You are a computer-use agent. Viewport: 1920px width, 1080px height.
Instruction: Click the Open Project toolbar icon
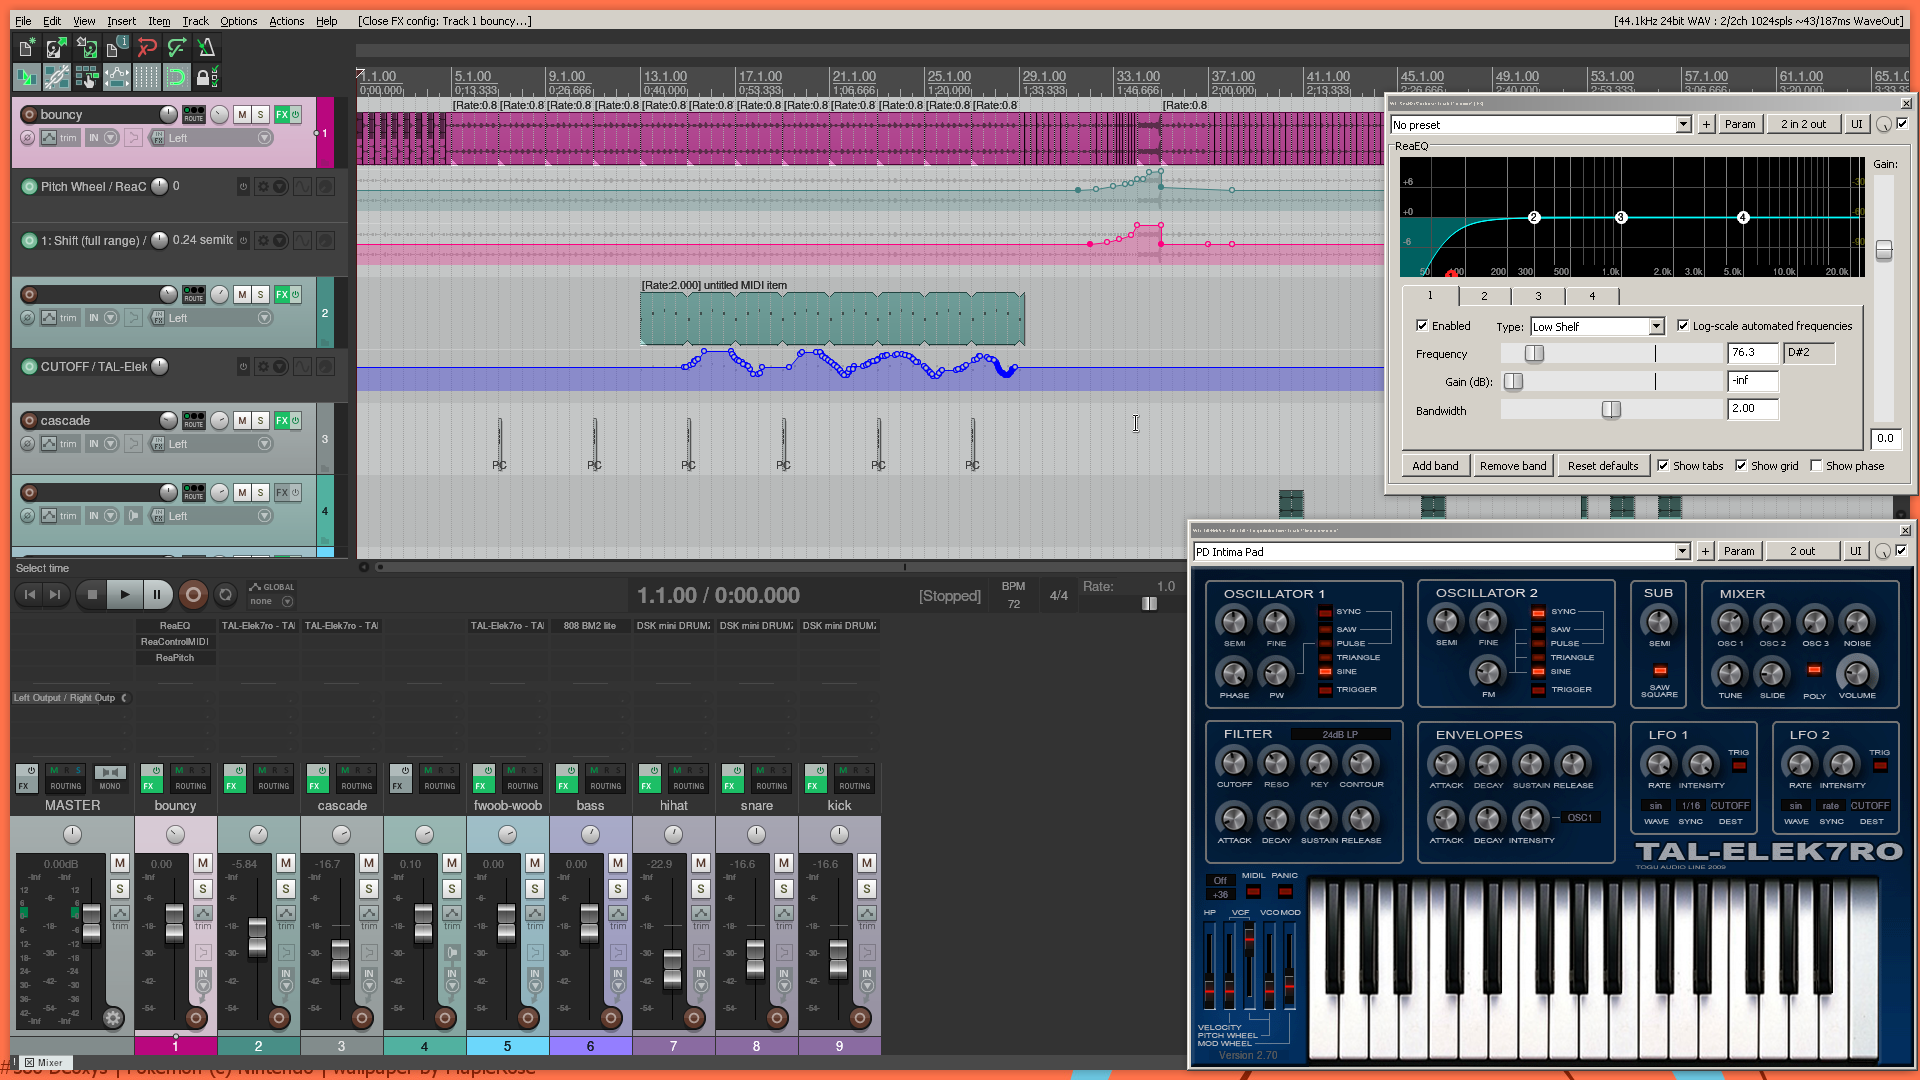[x=57, y=47]
